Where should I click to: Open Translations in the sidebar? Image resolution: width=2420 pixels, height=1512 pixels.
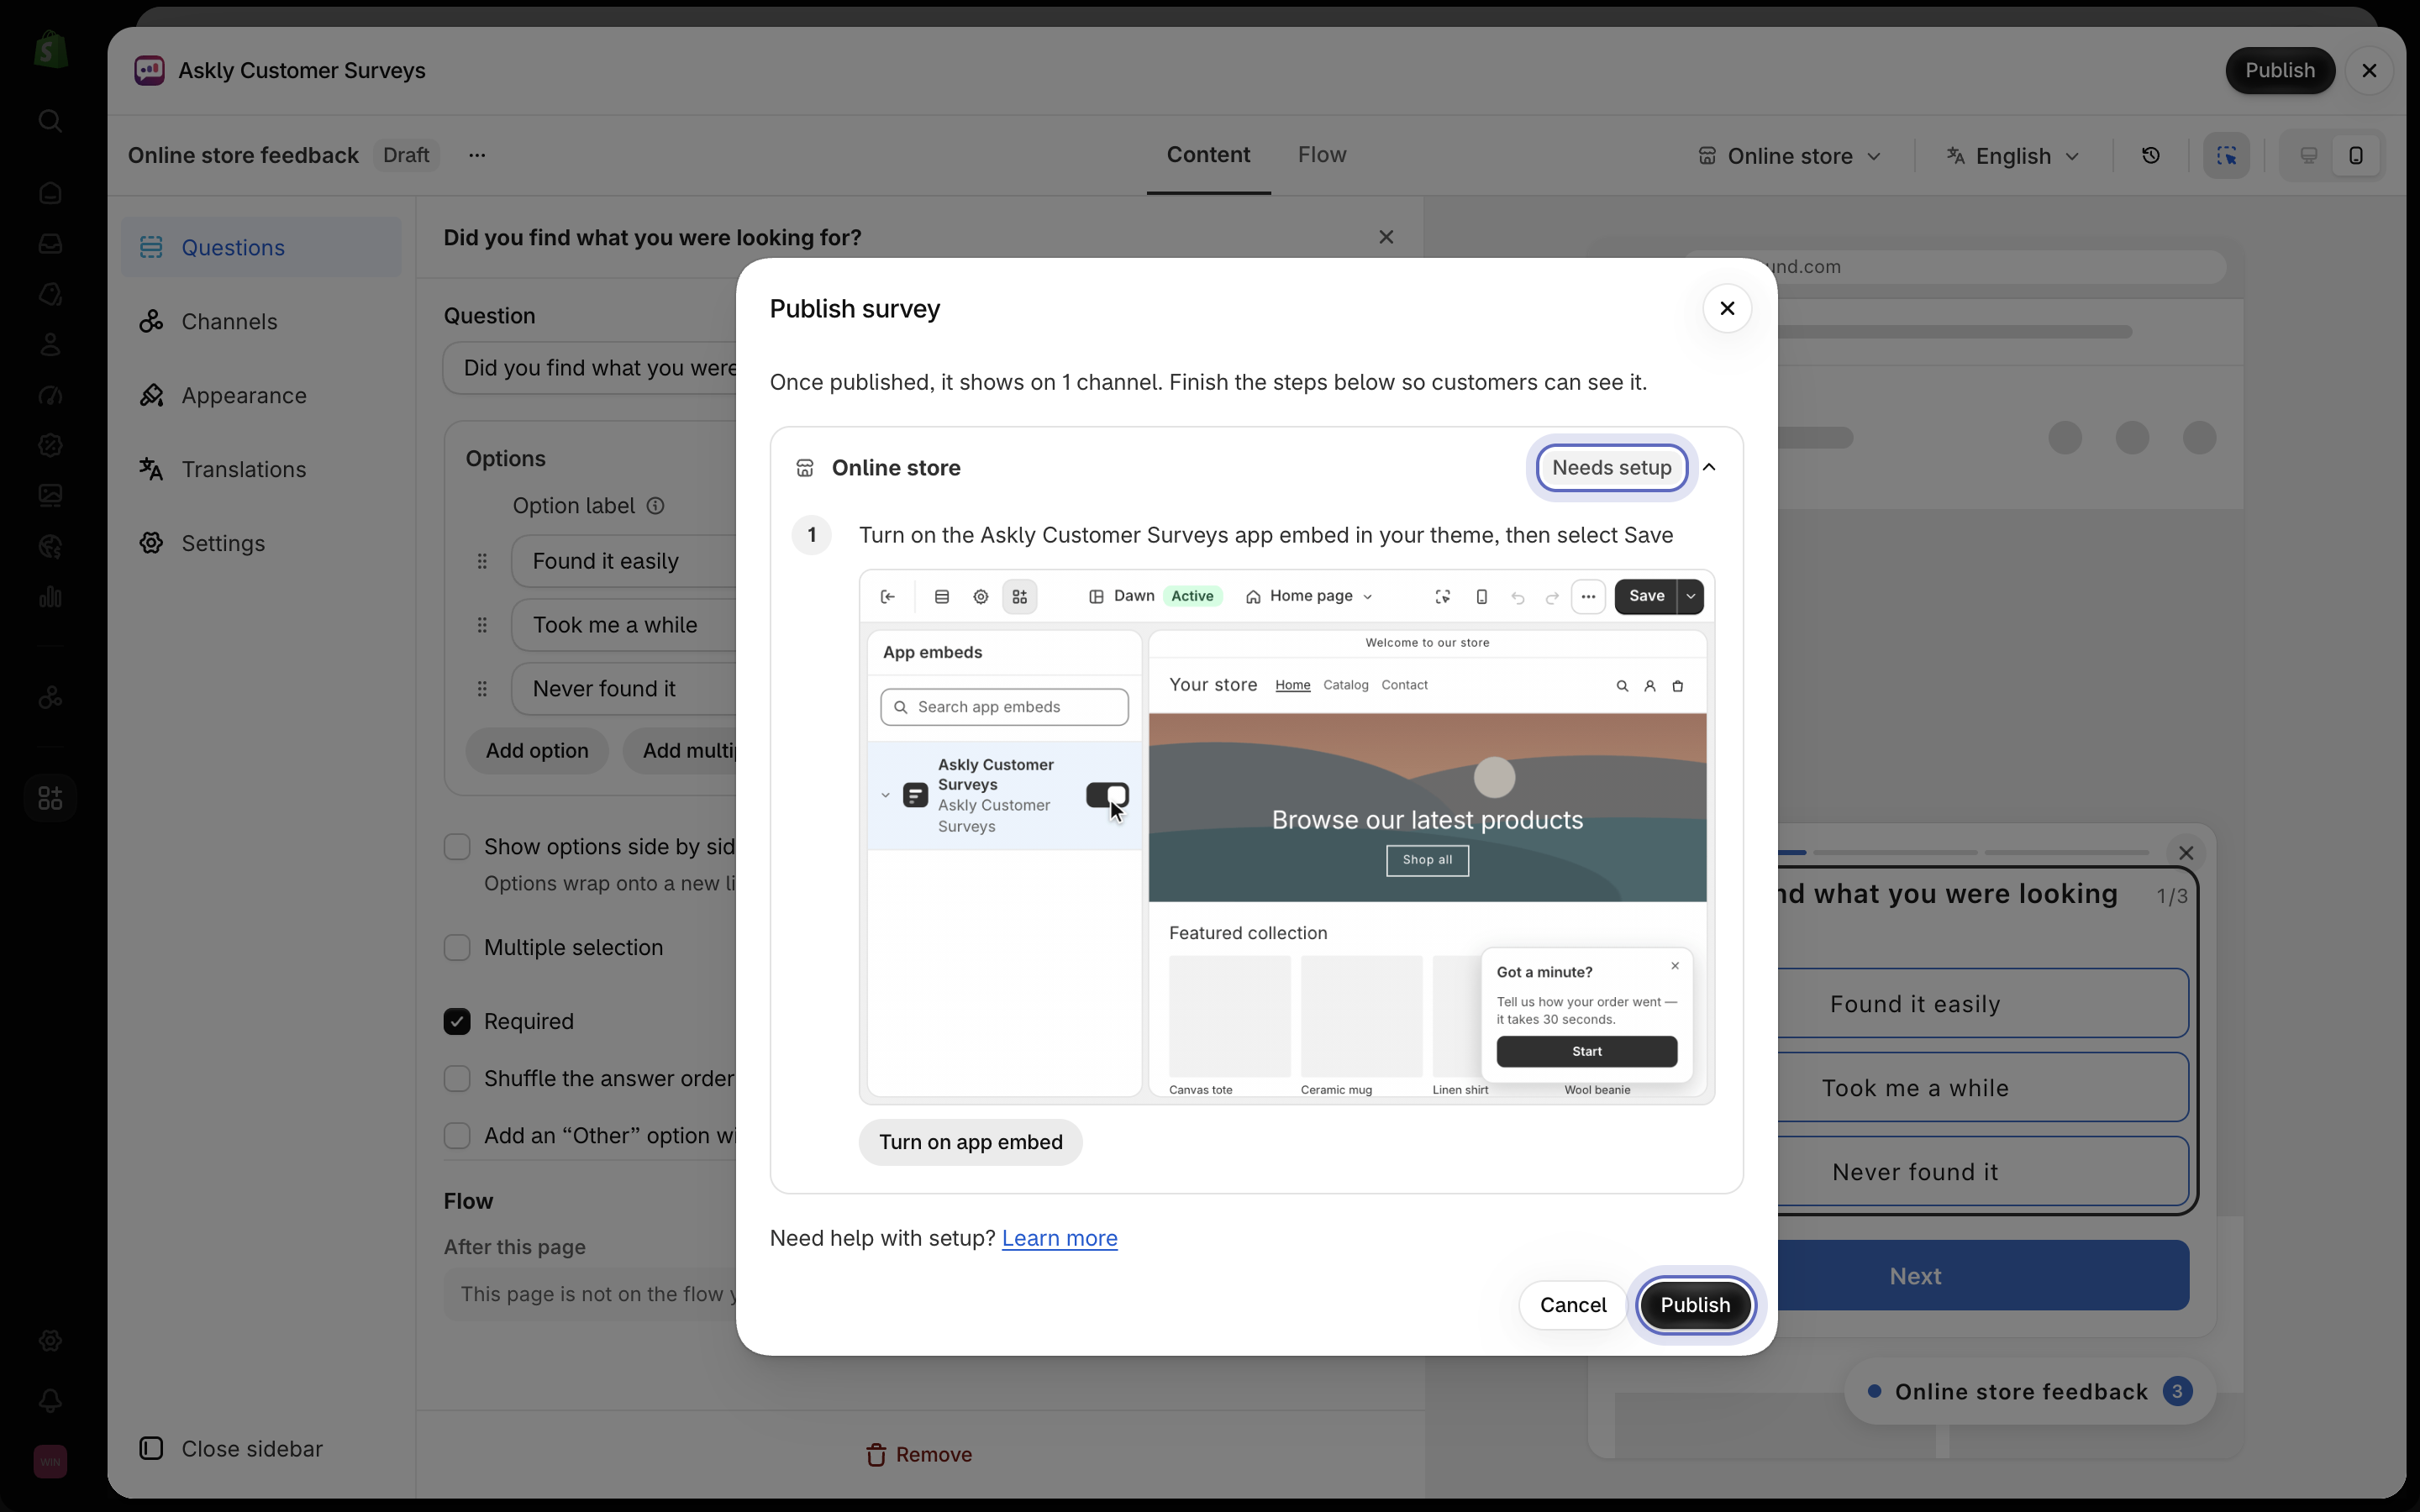click(261, 470)
